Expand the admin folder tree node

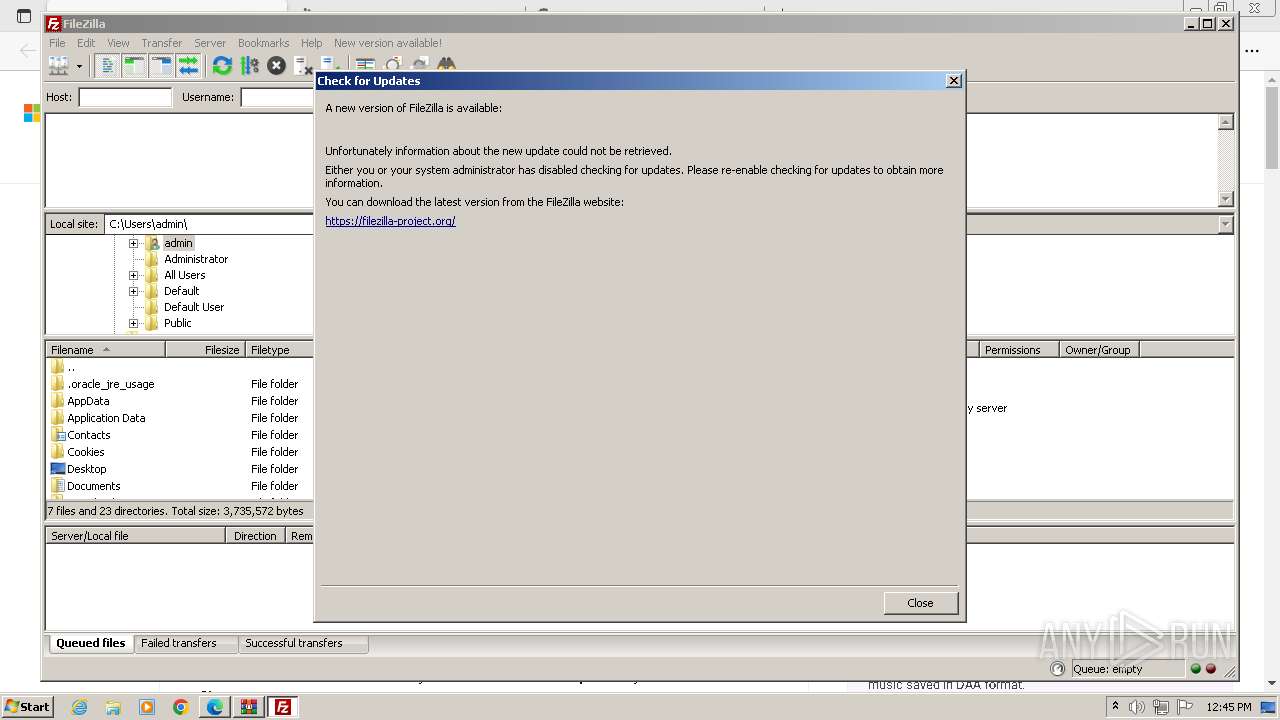point(133,243)
